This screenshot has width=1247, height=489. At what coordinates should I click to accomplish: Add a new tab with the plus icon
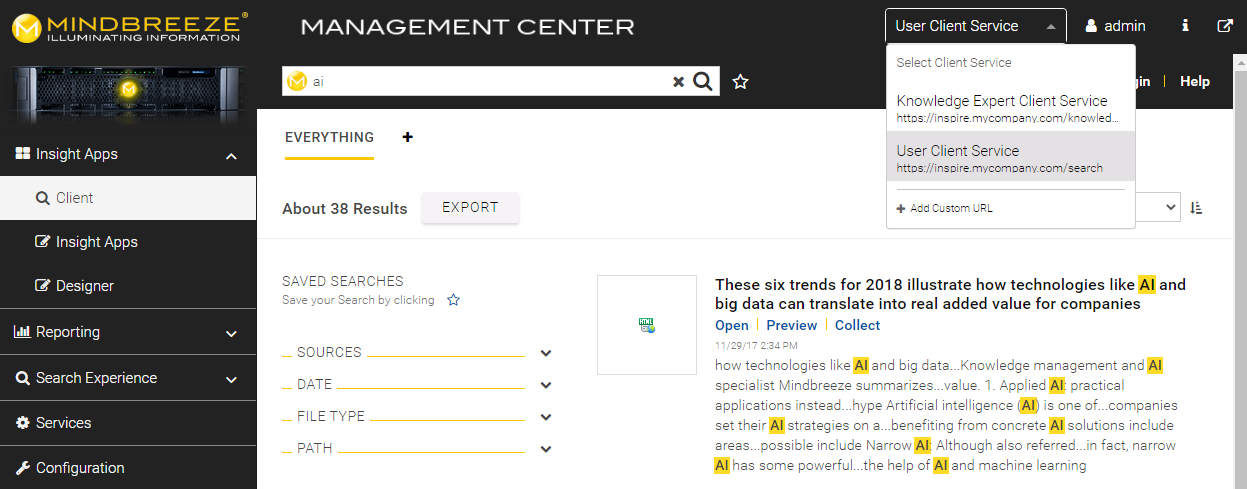tap(407, 137)
